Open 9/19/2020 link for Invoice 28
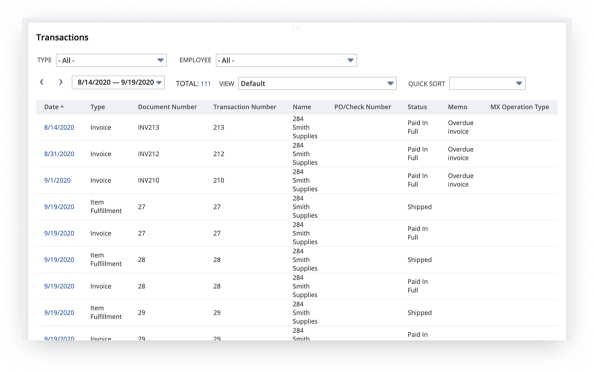 [59, 286]
